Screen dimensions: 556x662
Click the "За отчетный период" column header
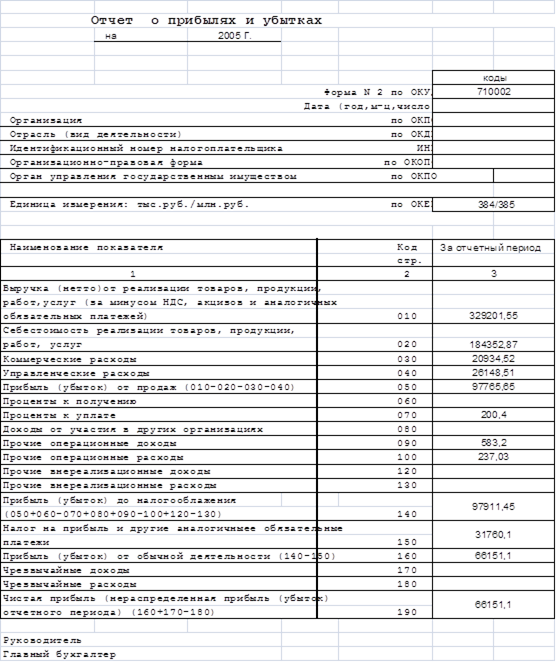(x=491, y=248)
